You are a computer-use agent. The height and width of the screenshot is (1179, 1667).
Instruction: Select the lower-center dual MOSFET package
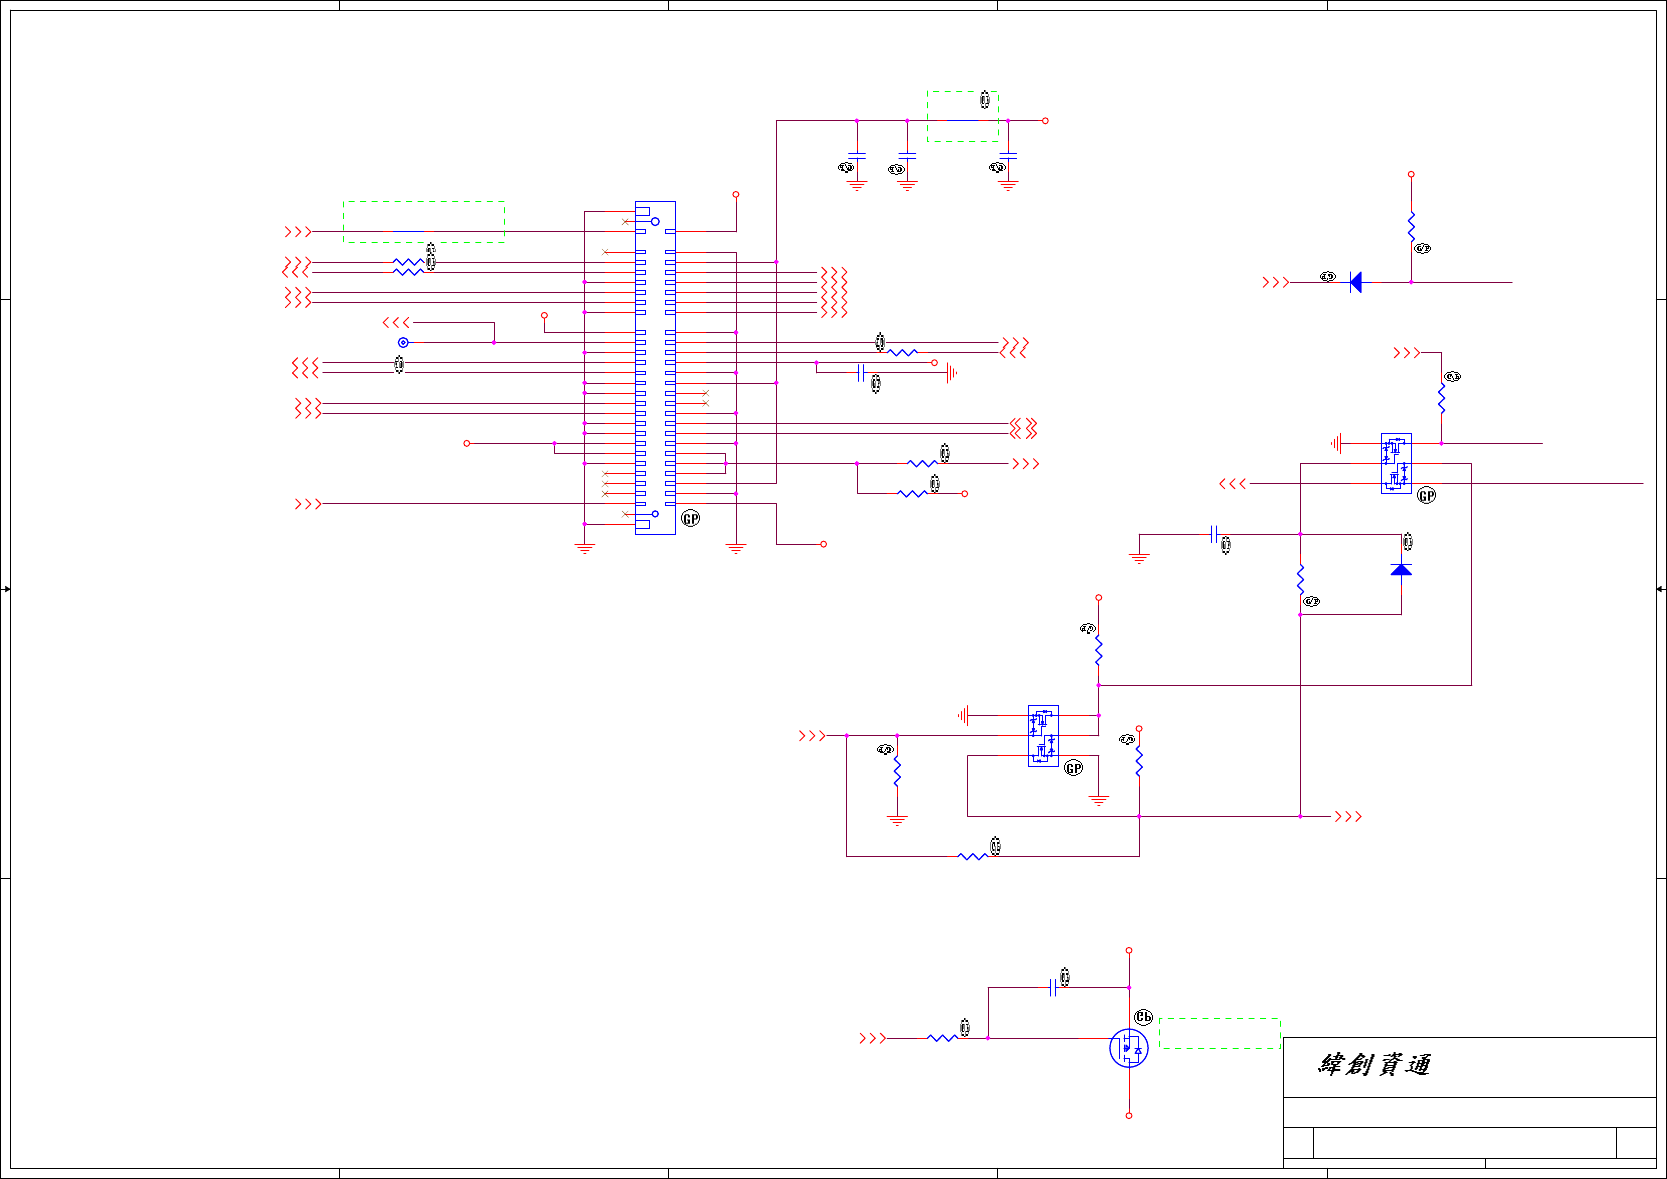pos(1043,736)
